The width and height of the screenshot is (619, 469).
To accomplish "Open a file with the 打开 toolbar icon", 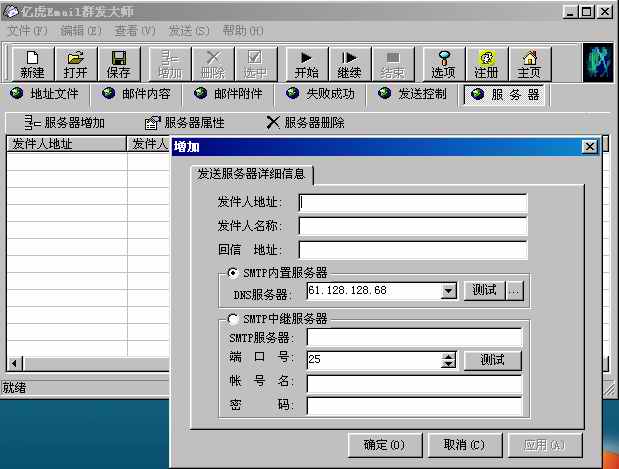I will [76, 64].
